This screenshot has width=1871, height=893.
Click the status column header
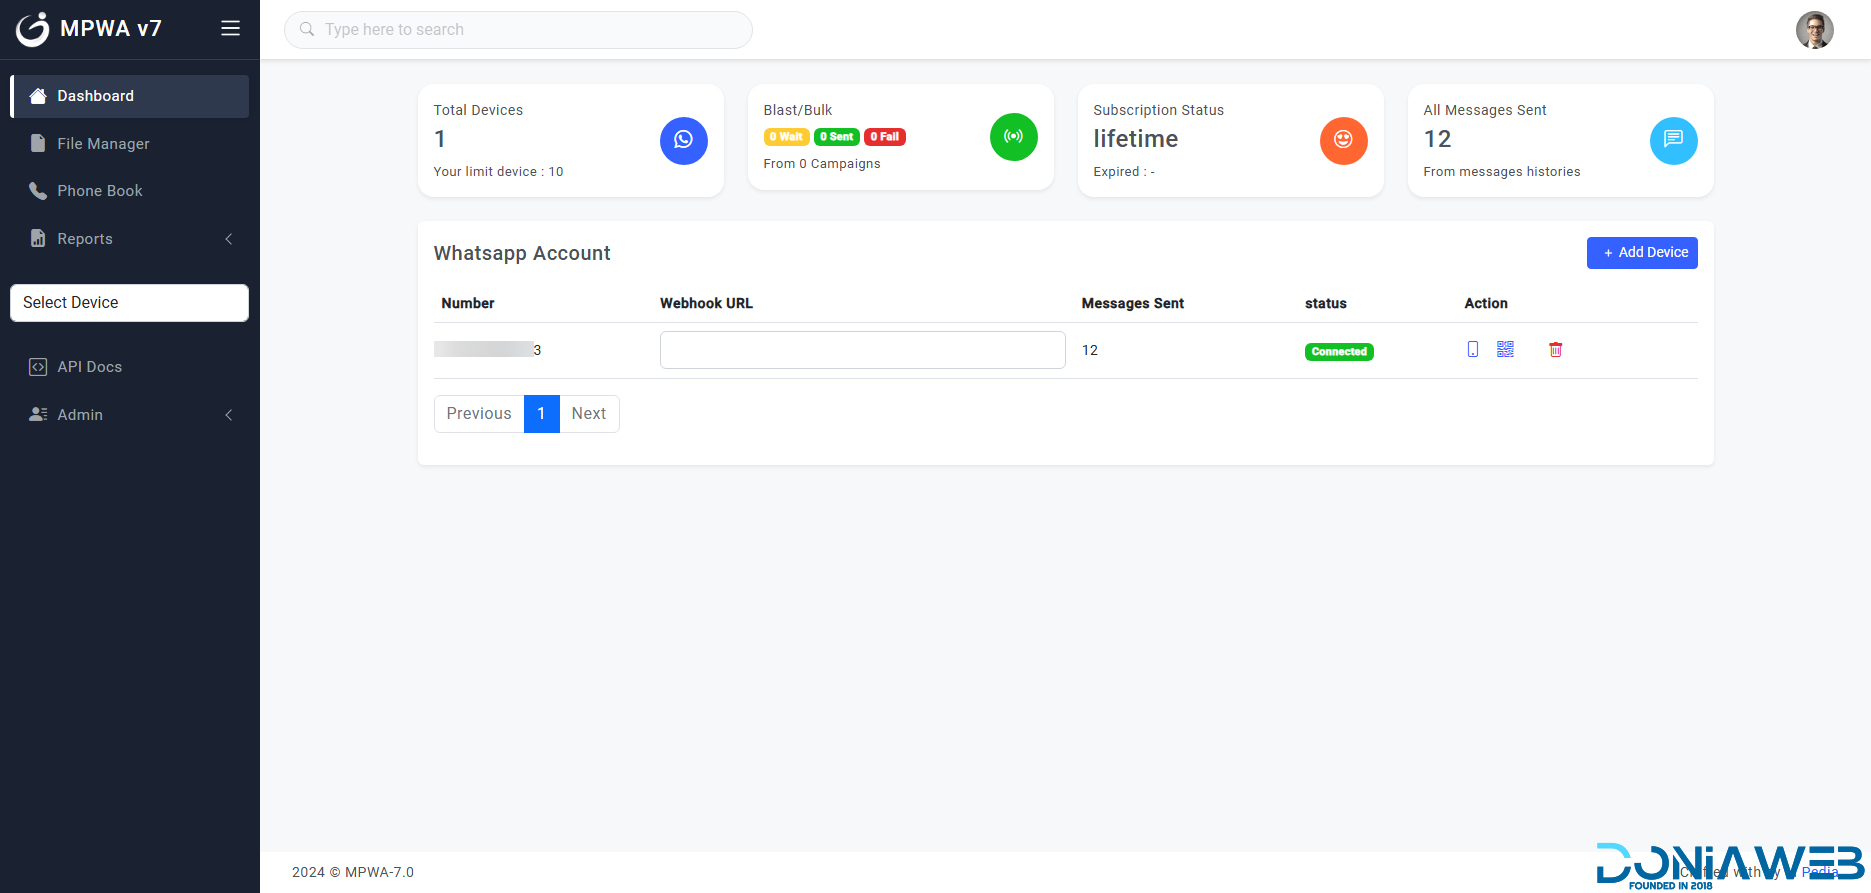coord(1326,303)
